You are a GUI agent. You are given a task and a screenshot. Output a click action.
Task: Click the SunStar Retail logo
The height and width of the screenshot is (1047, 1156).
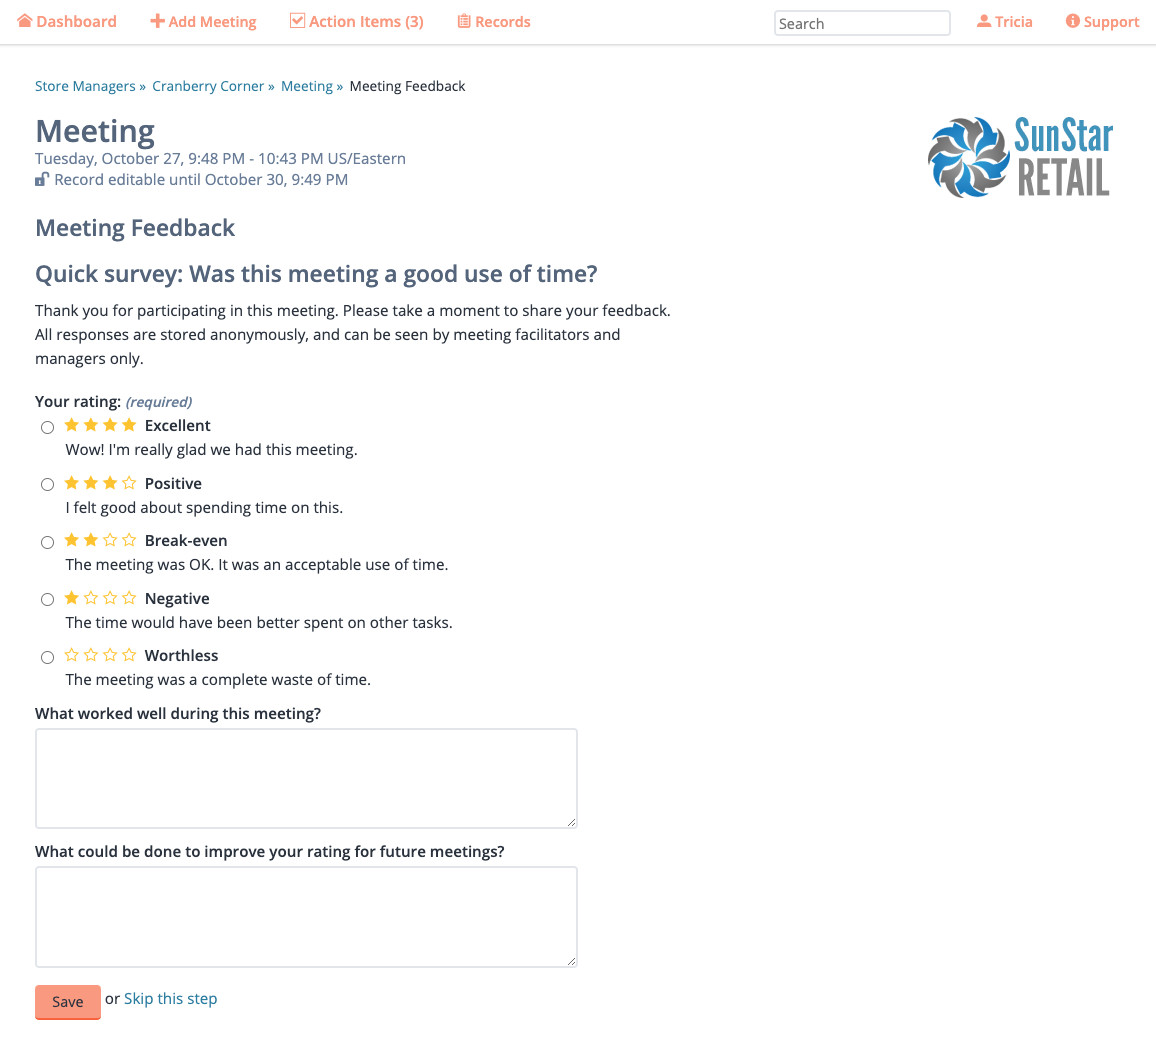pos(1020,157)
